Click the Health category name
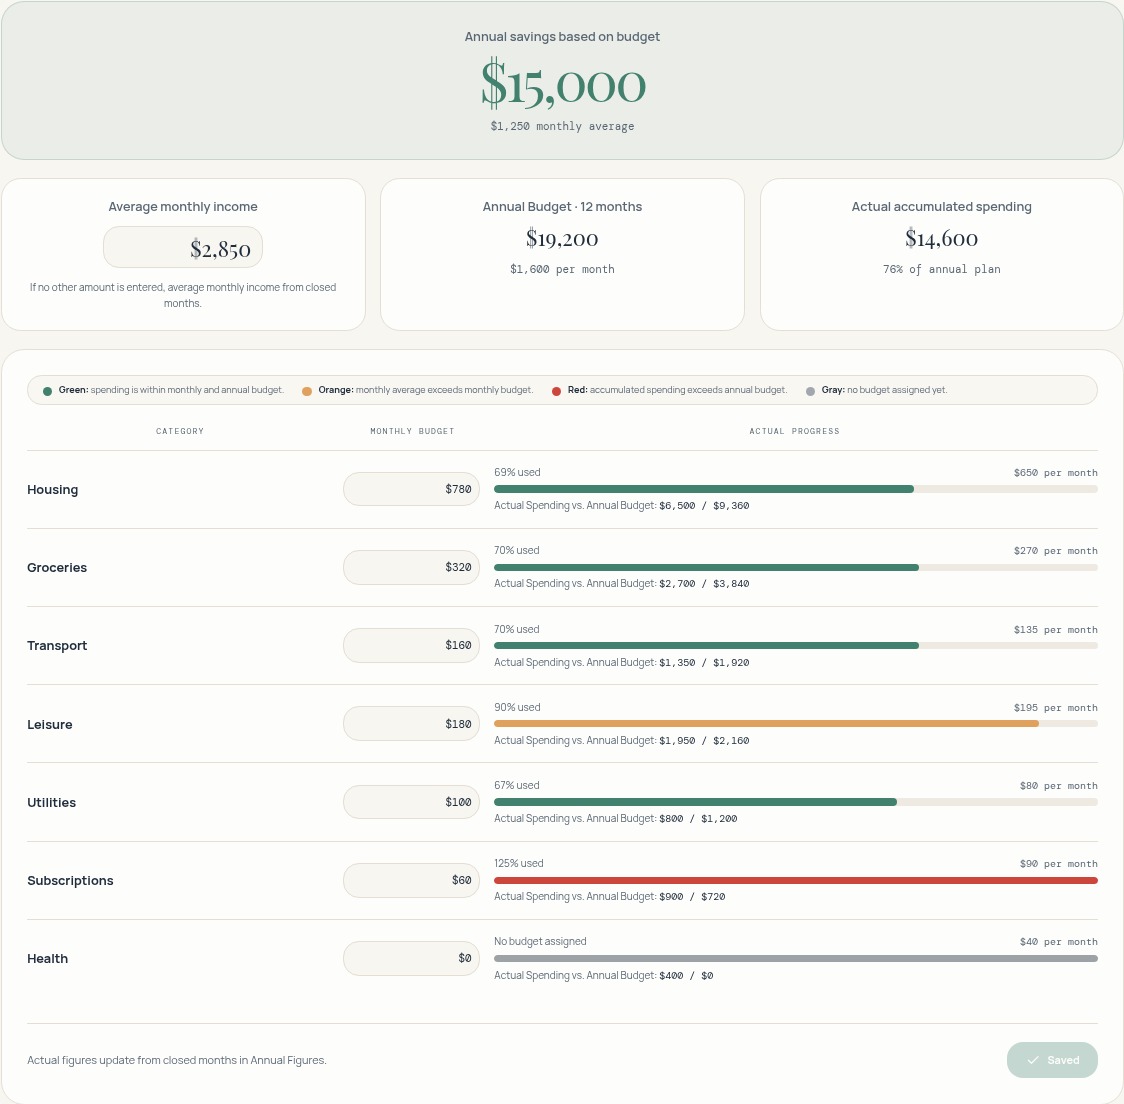The width and height of the screenshot is (1124, 1104). pos(47,958)
